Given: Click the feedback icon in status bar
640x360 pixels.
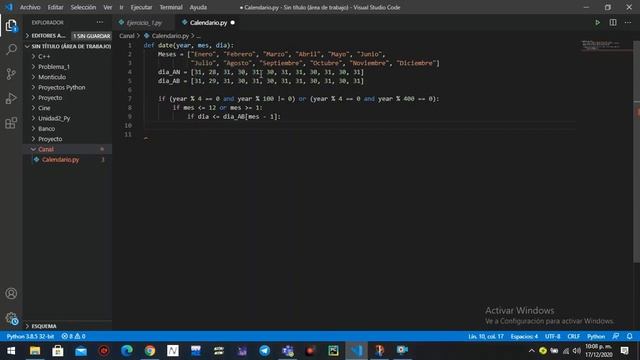Looking at the screenshot, I should [x=616, y=336].
